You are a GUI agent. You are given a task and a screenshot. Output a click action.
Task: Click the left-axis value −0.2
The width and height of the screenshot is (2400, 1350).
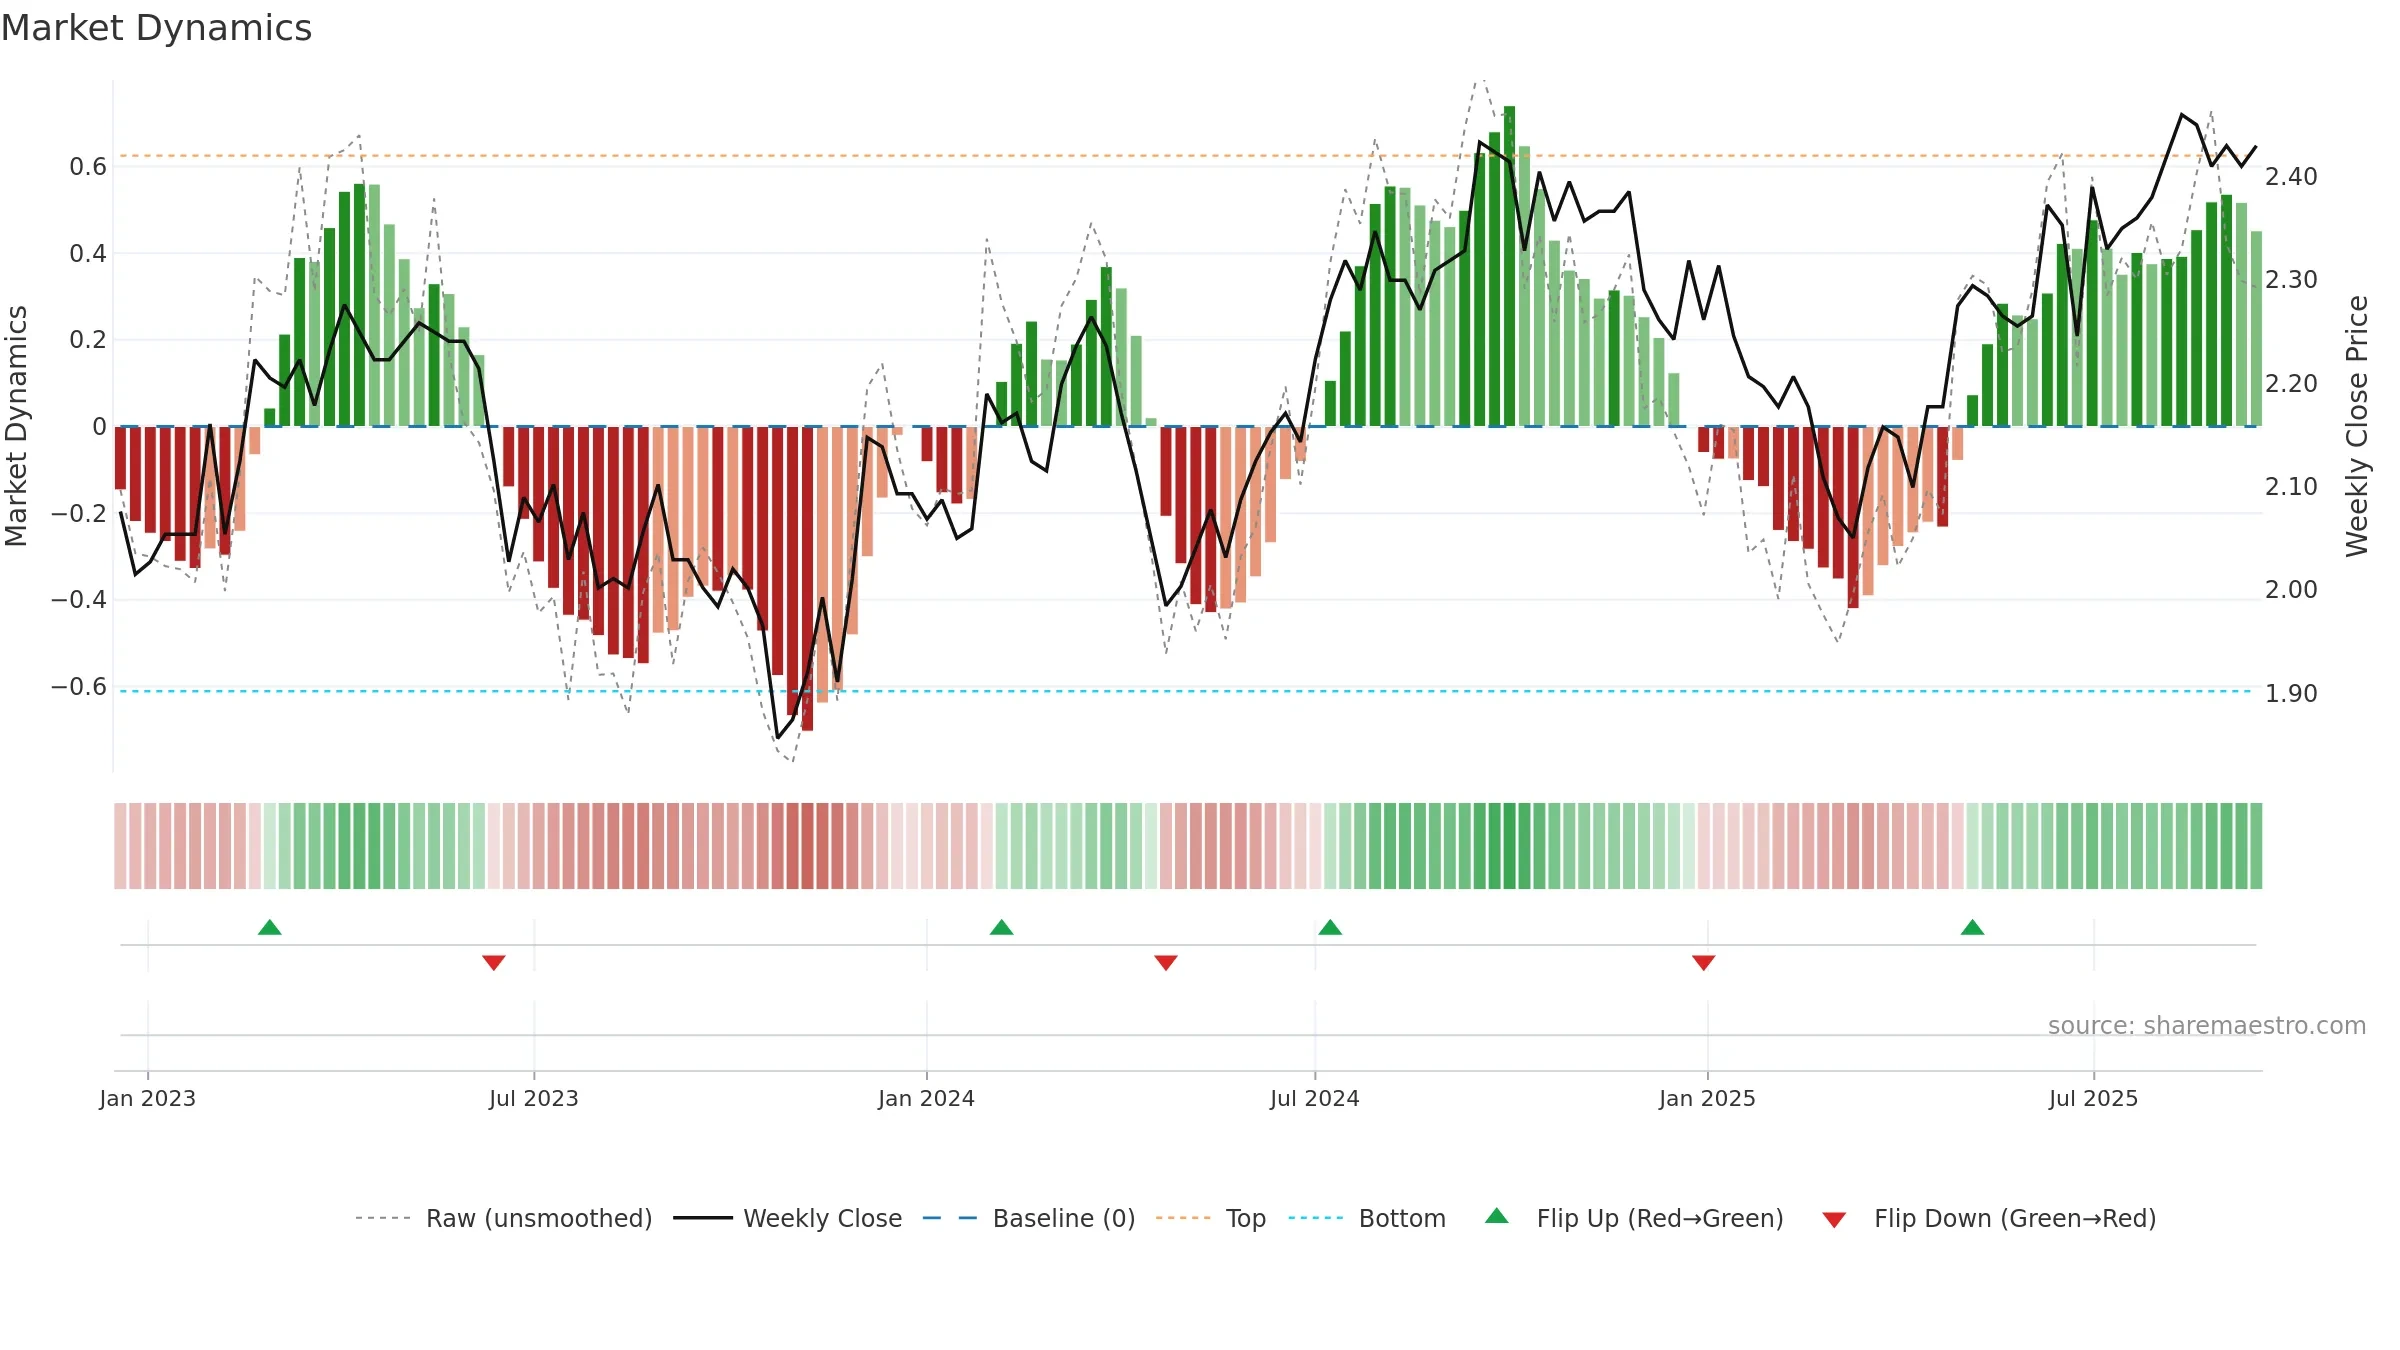tap(79, 514)
